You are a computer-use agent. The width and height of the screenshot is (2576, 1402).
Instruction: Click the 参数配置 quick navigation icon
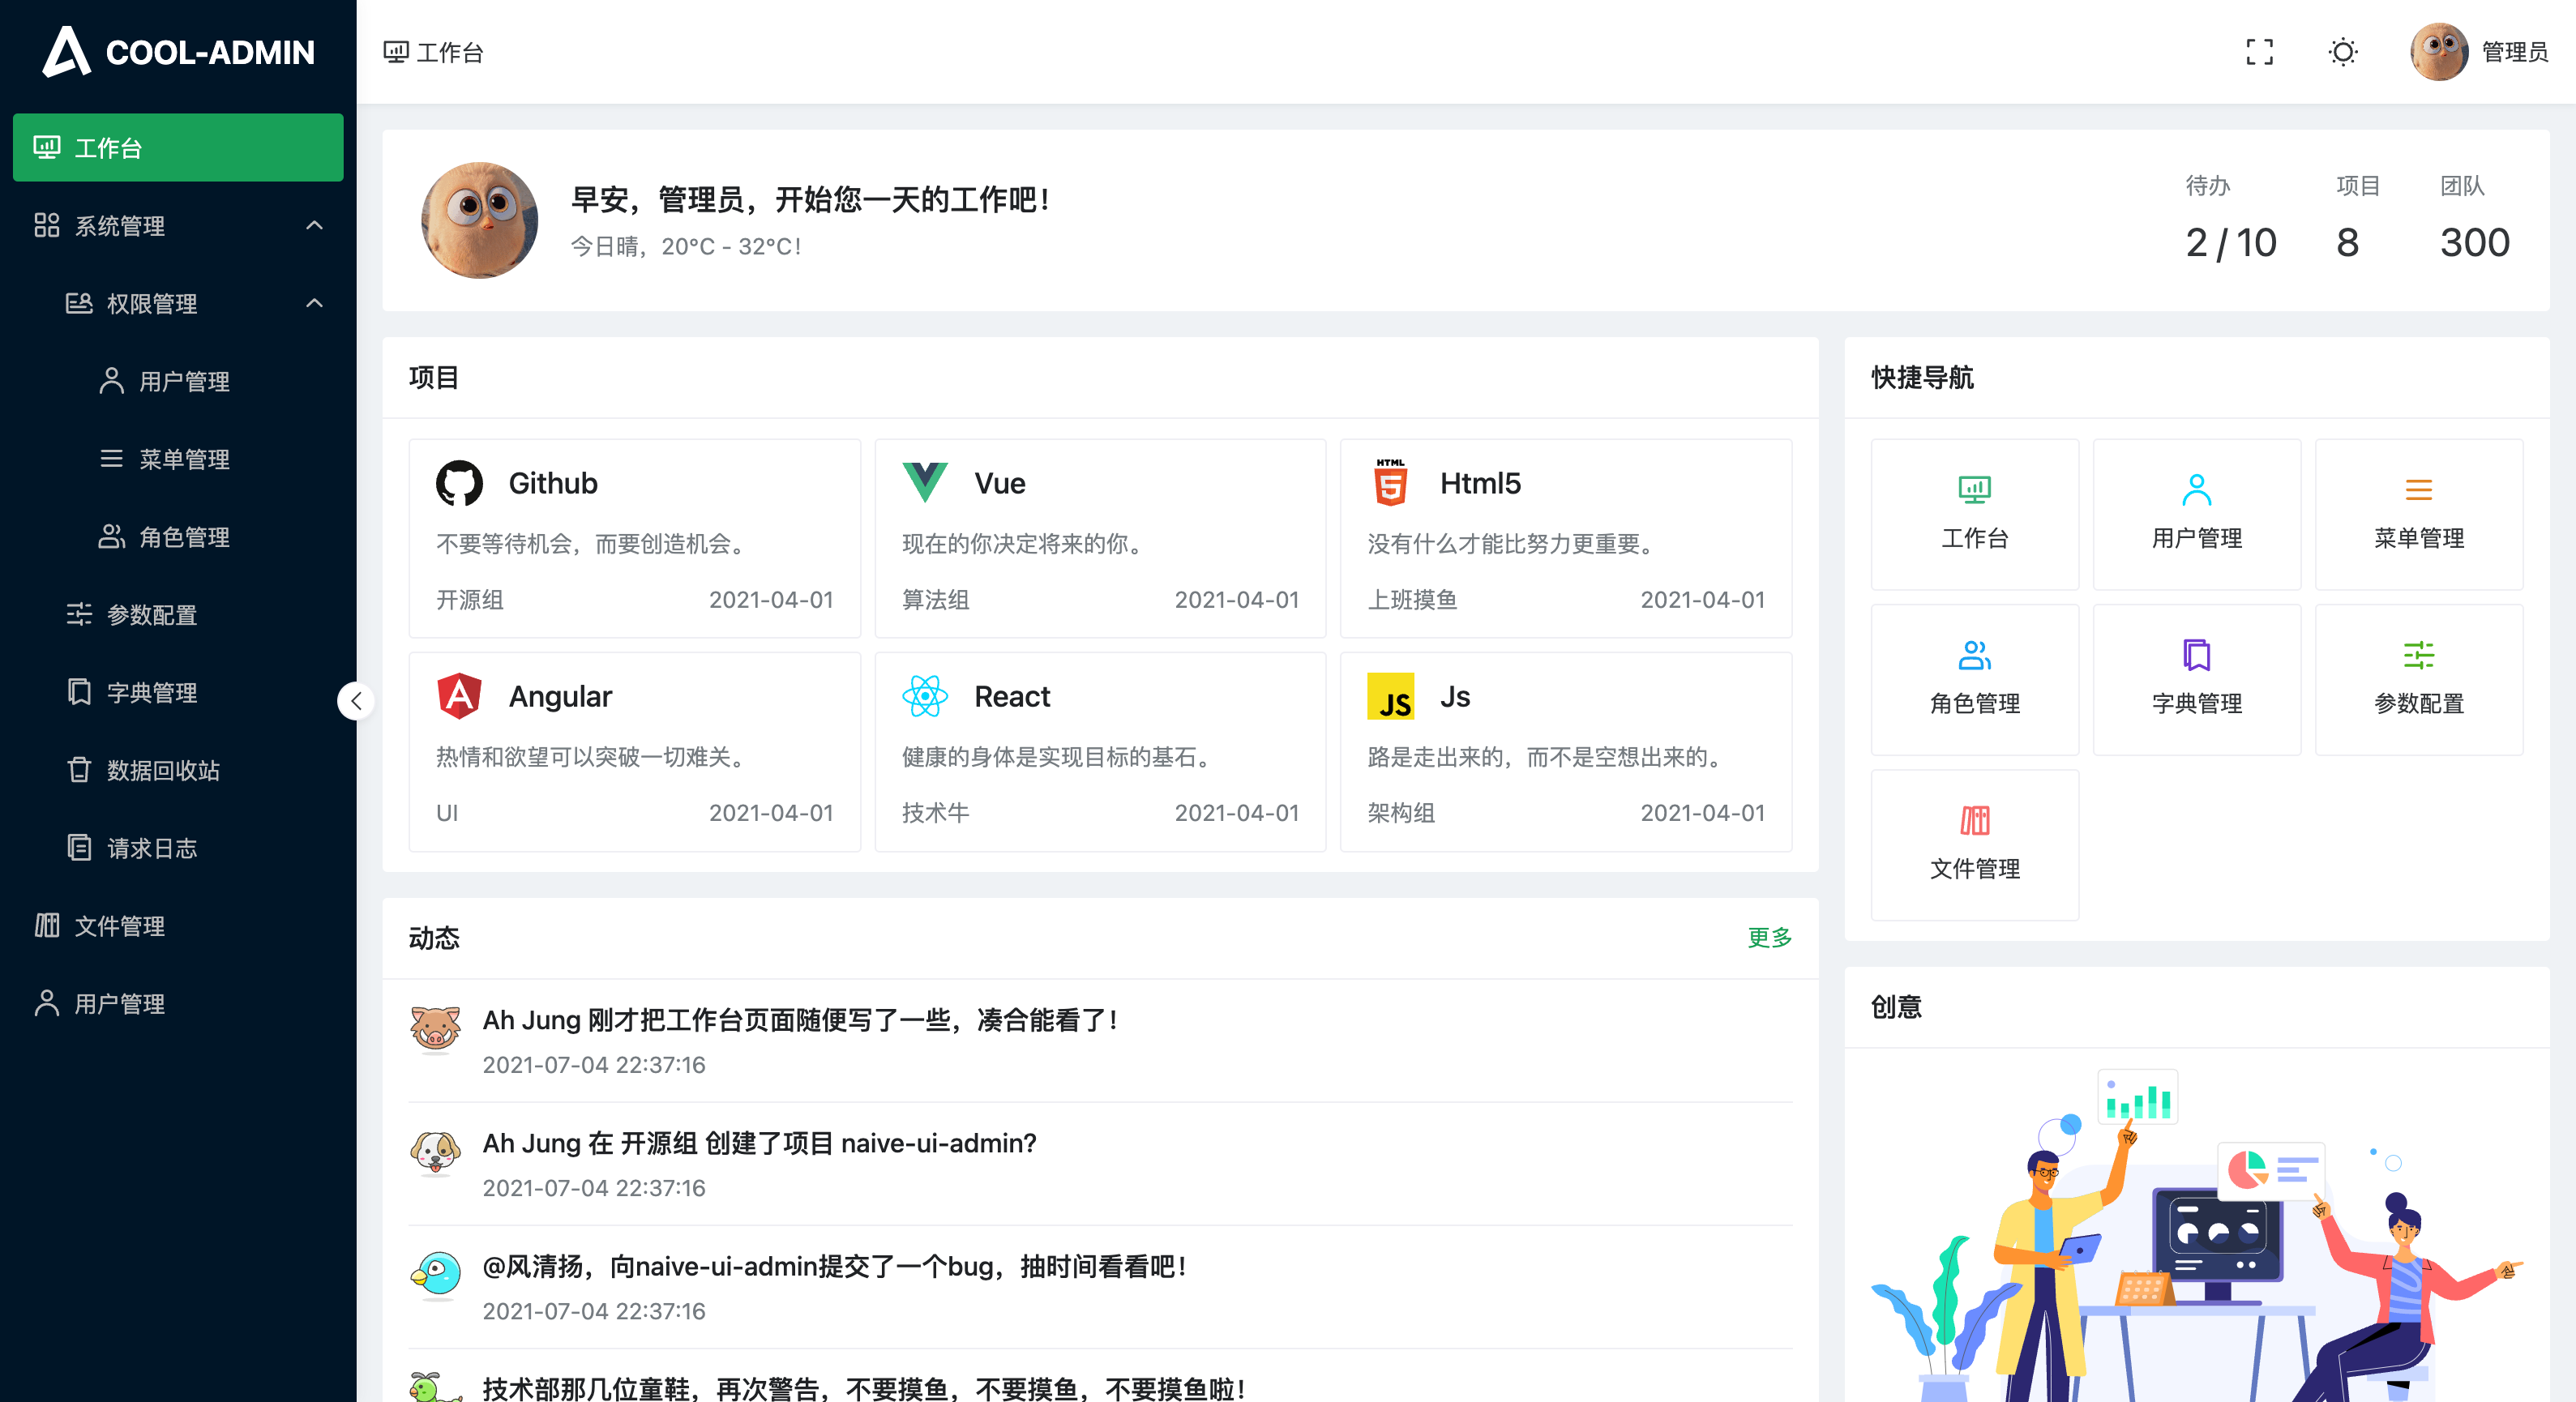(x=2419, y=679)
